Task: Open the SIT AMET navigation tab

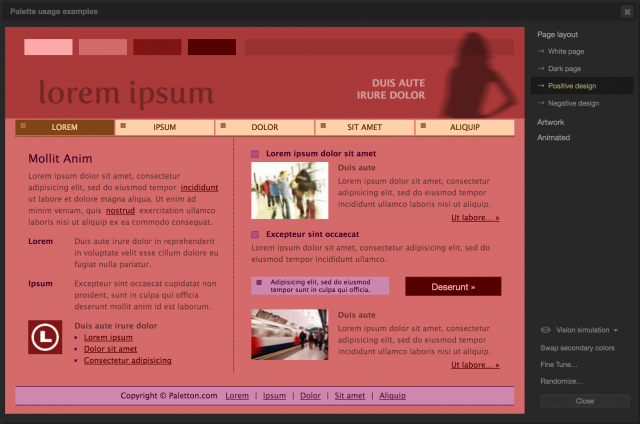Action: point(365,127)
